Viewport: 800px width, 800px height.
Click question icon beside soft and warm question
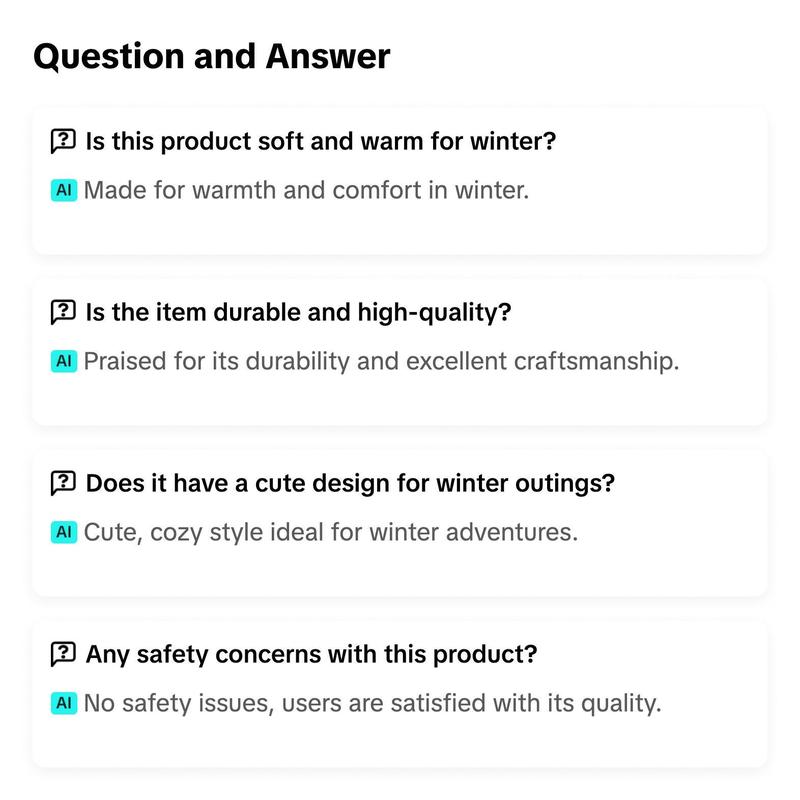click(x=63, y=141)
